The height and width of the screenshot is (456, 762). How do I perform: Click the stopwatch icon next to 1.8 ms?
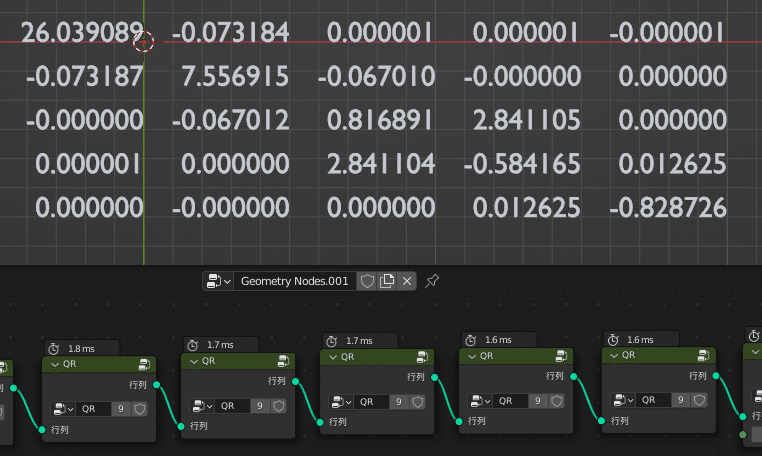point(54,349)
